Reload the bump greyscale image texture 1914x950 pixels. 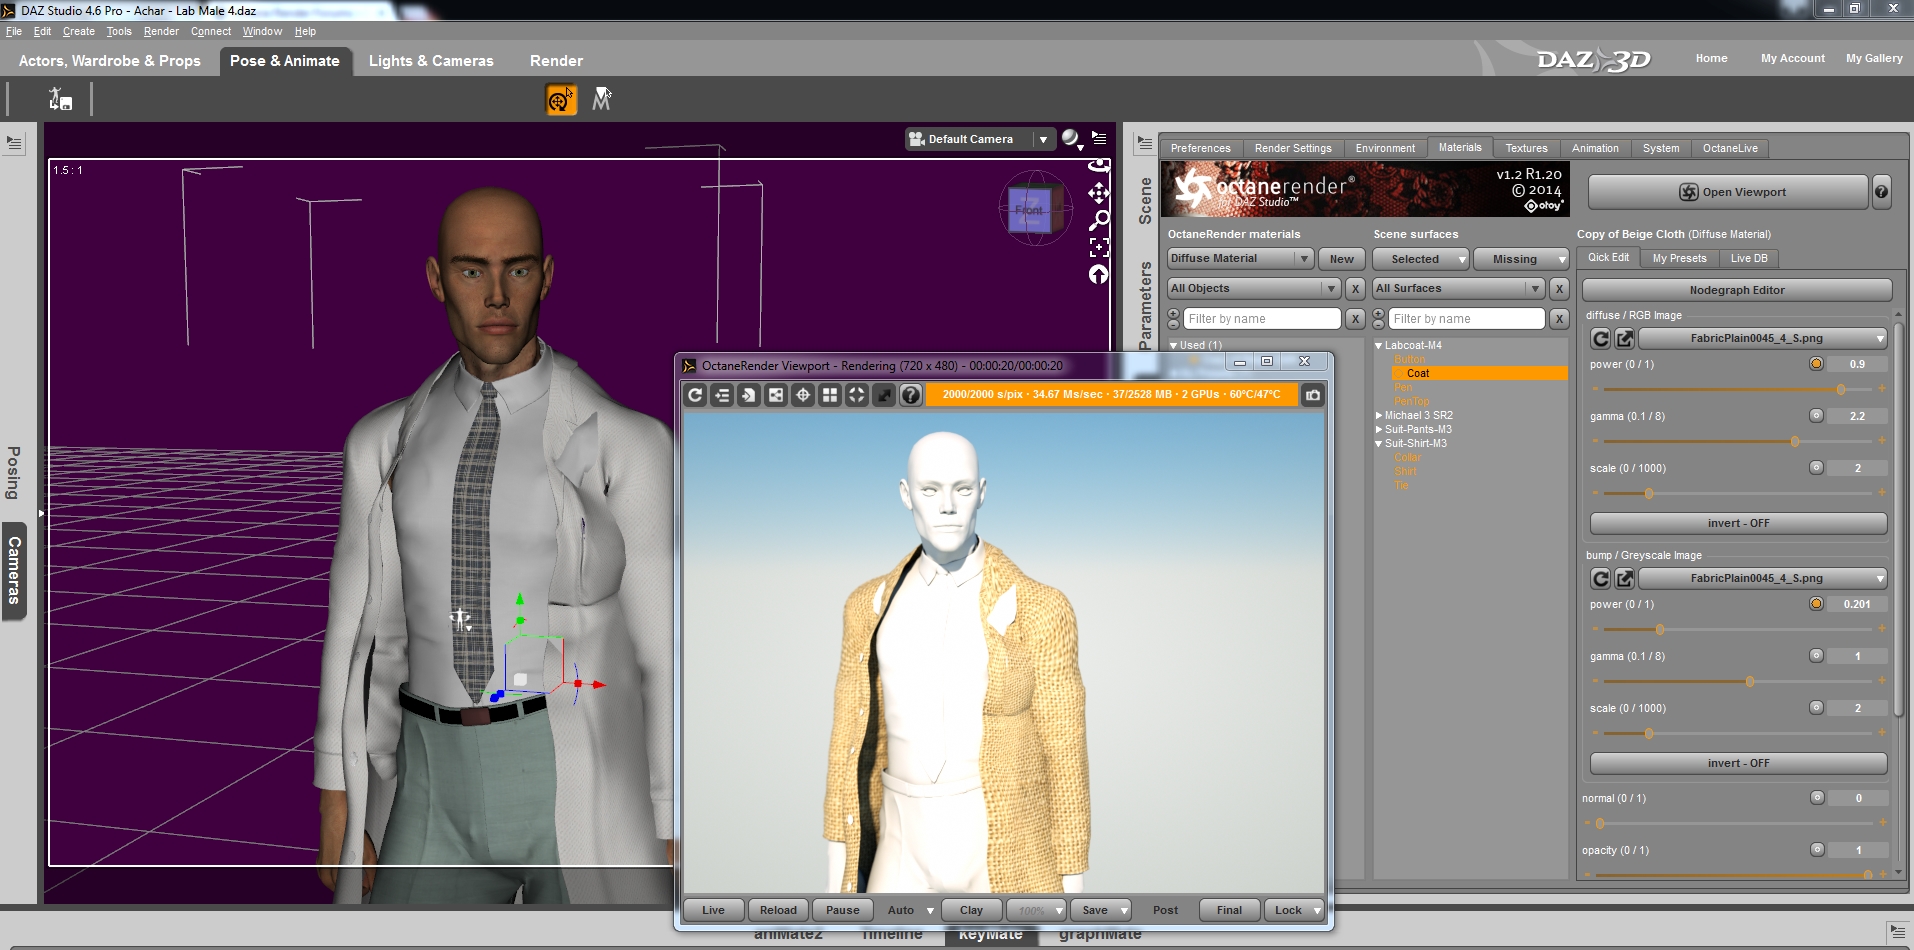click(1601, 579)
